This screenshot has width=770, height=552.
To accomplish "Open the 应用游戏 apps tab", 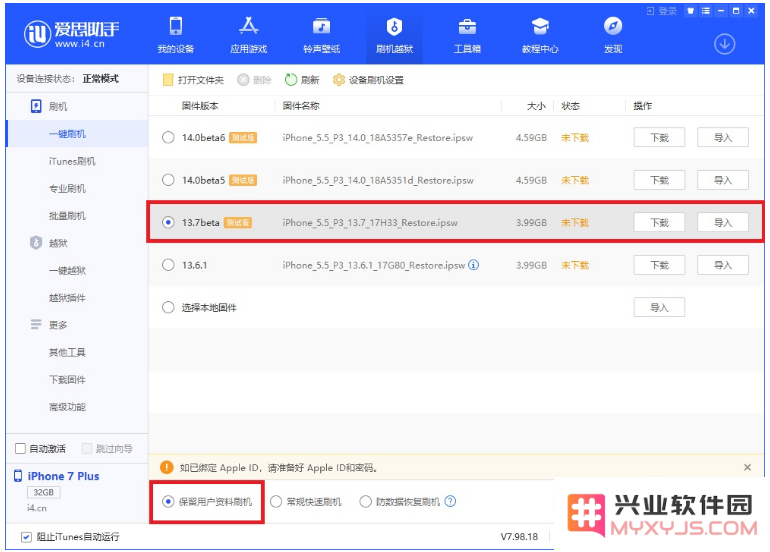I will tap(248, 34).
